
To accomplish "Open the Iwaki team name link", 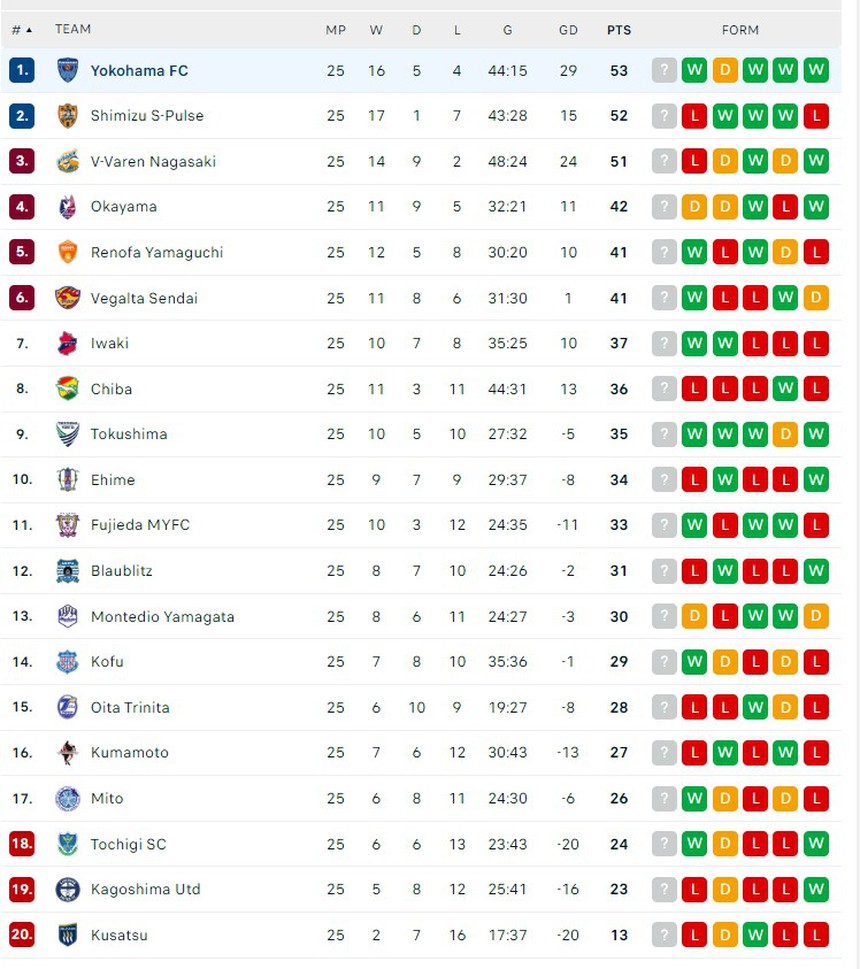I will (x=109, y=343).
